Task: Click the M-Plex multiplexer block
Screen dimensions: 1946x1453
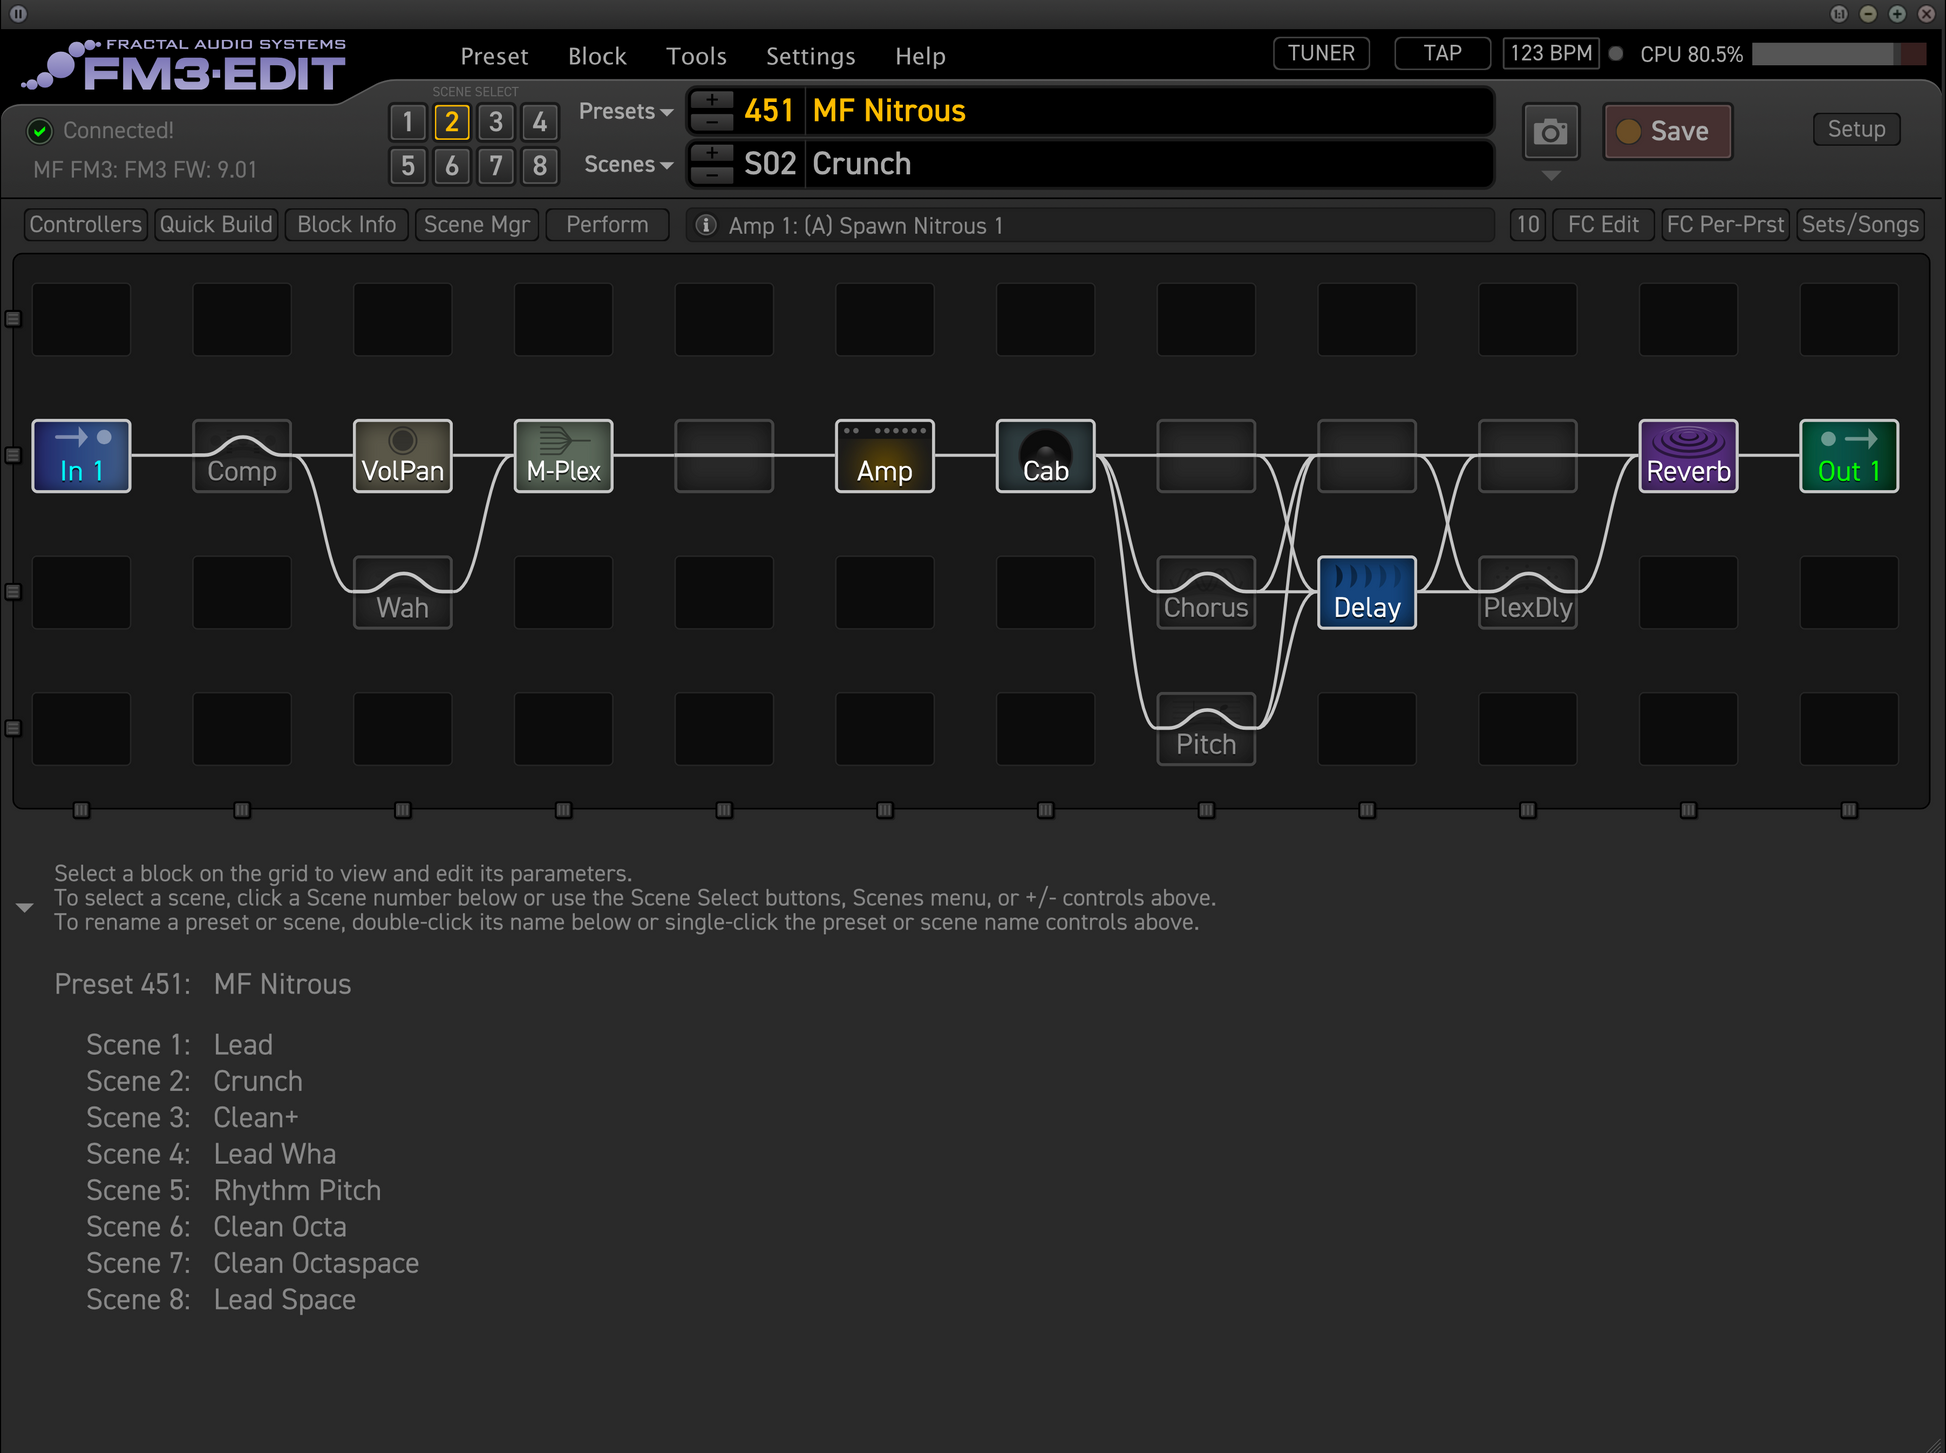Action: [563, 456]
